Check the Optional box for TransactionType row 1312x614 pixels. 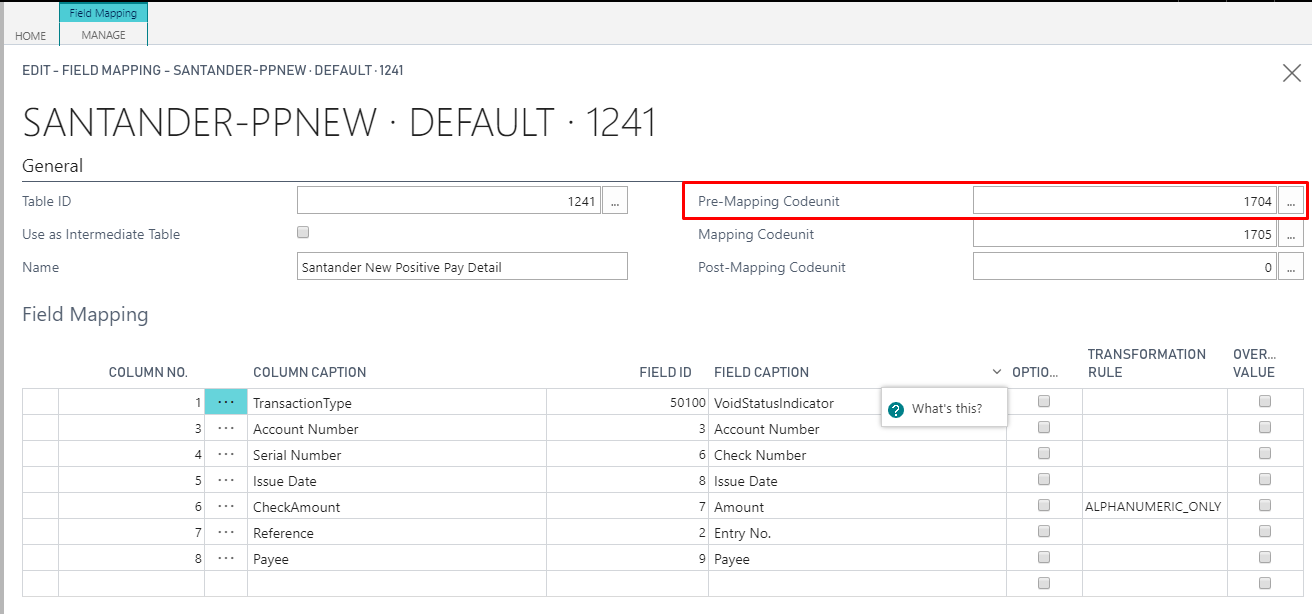pos(1044,401)
